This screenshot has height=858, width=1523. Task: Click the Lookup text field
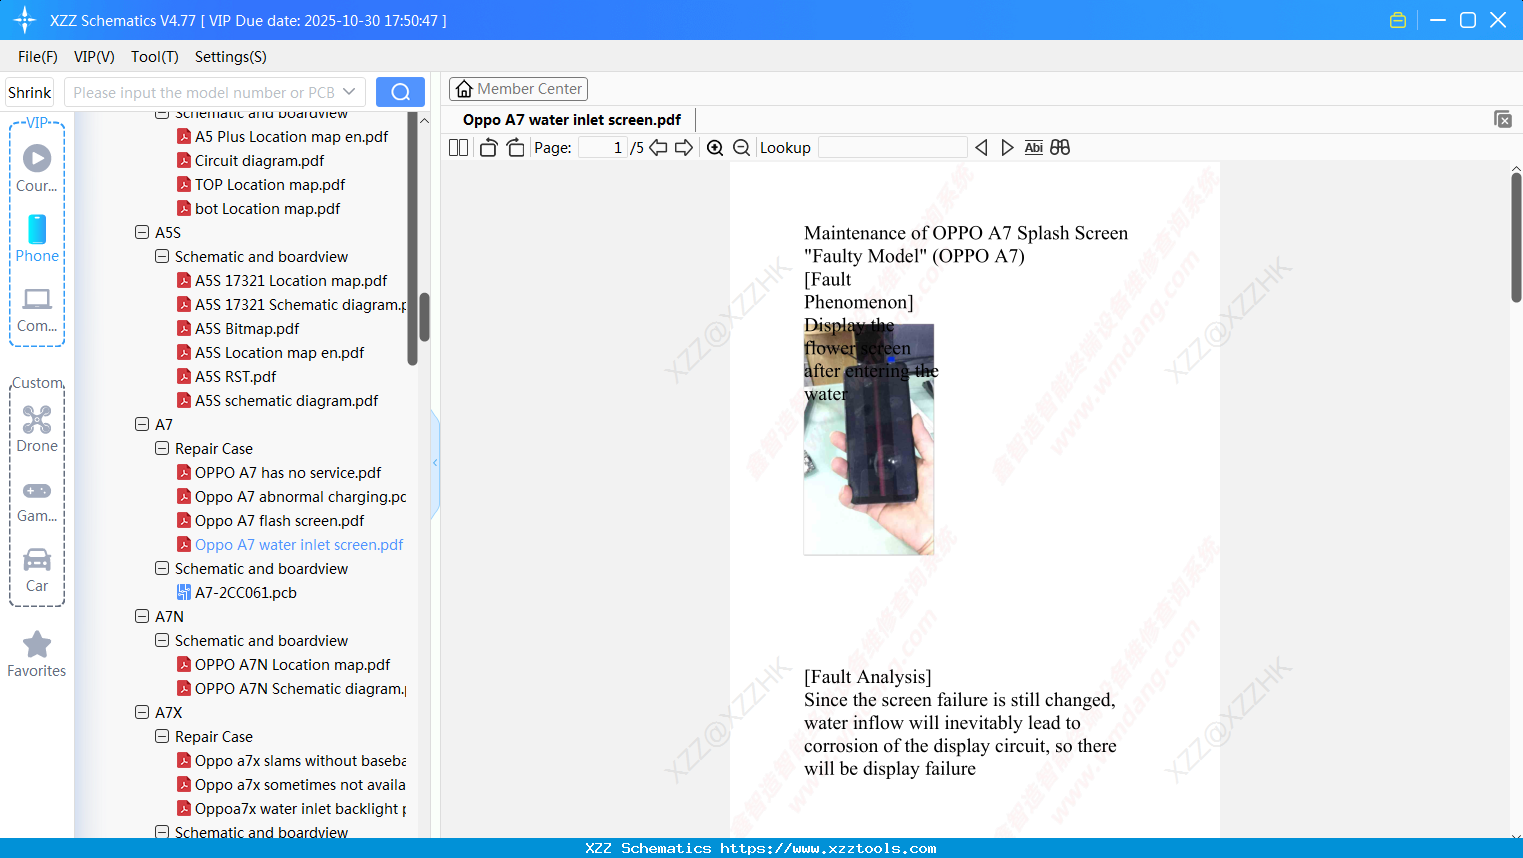click(893, 148)
